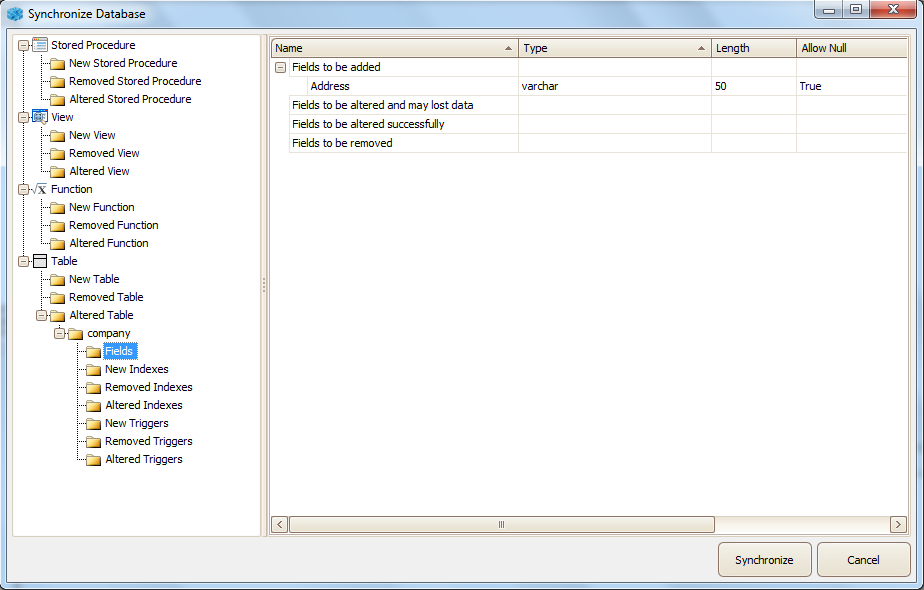Click the Length column header
This screenshot has width=924, height=590.
click(x=754, y=48)
